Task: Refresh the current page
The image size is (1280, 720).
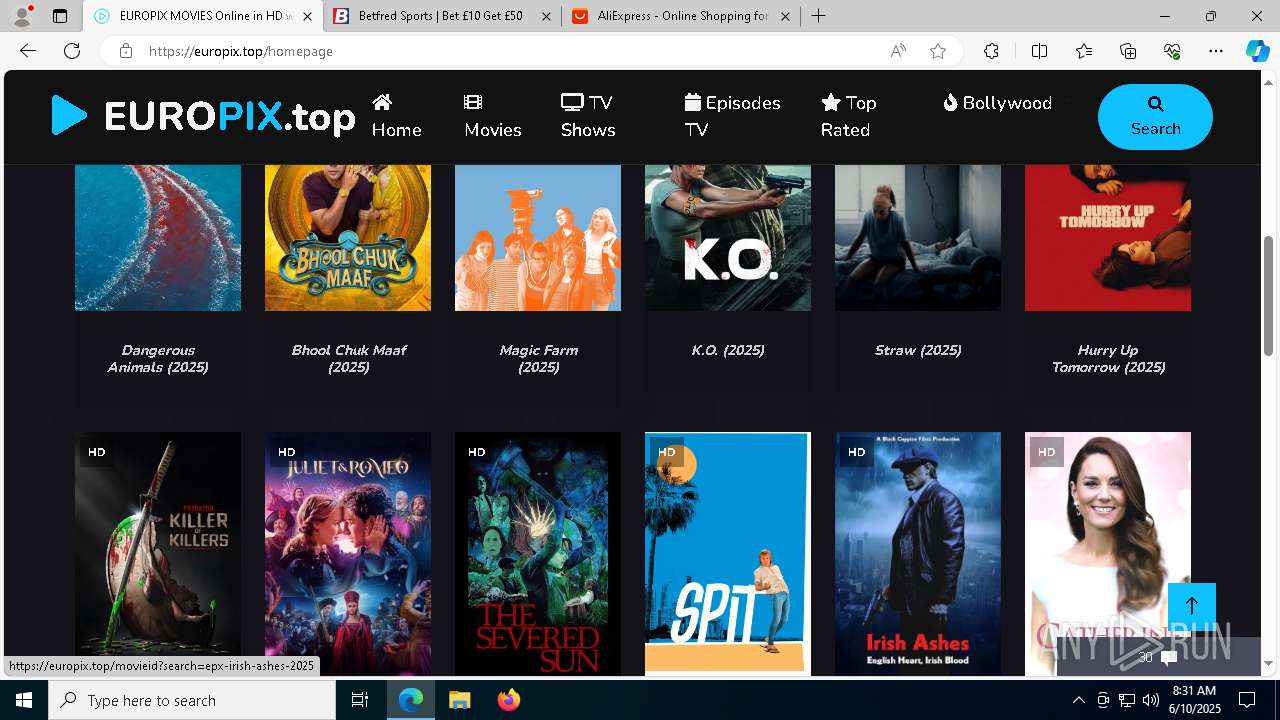Action: [72, 51]
